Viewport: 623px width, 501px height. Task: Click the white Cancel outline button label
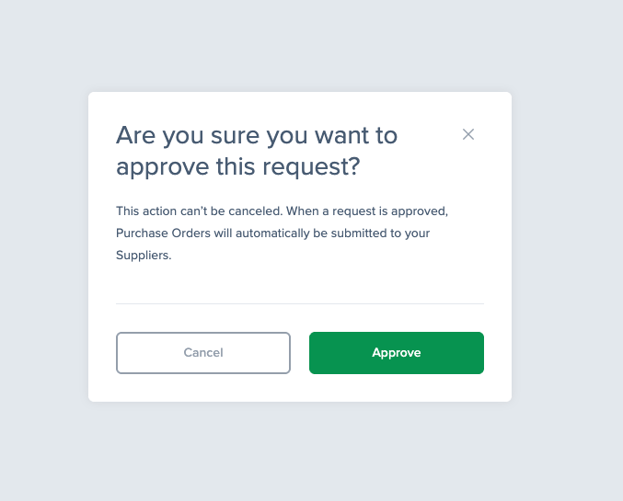(203, 353)
